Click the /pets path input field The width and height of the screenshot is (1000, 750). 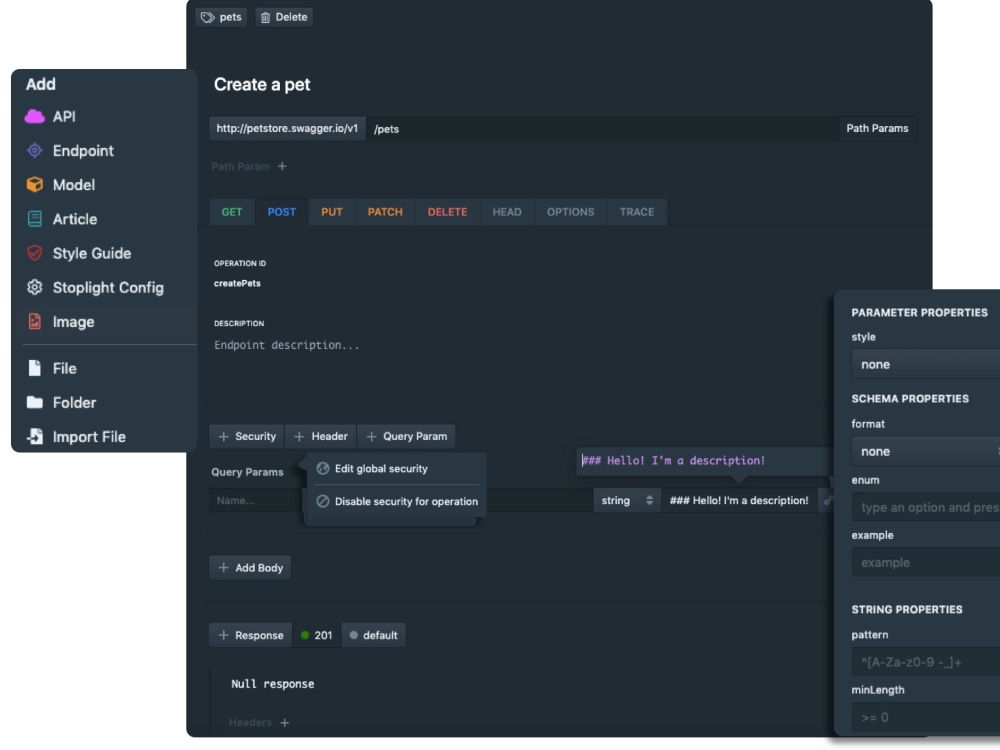point(602,128)
